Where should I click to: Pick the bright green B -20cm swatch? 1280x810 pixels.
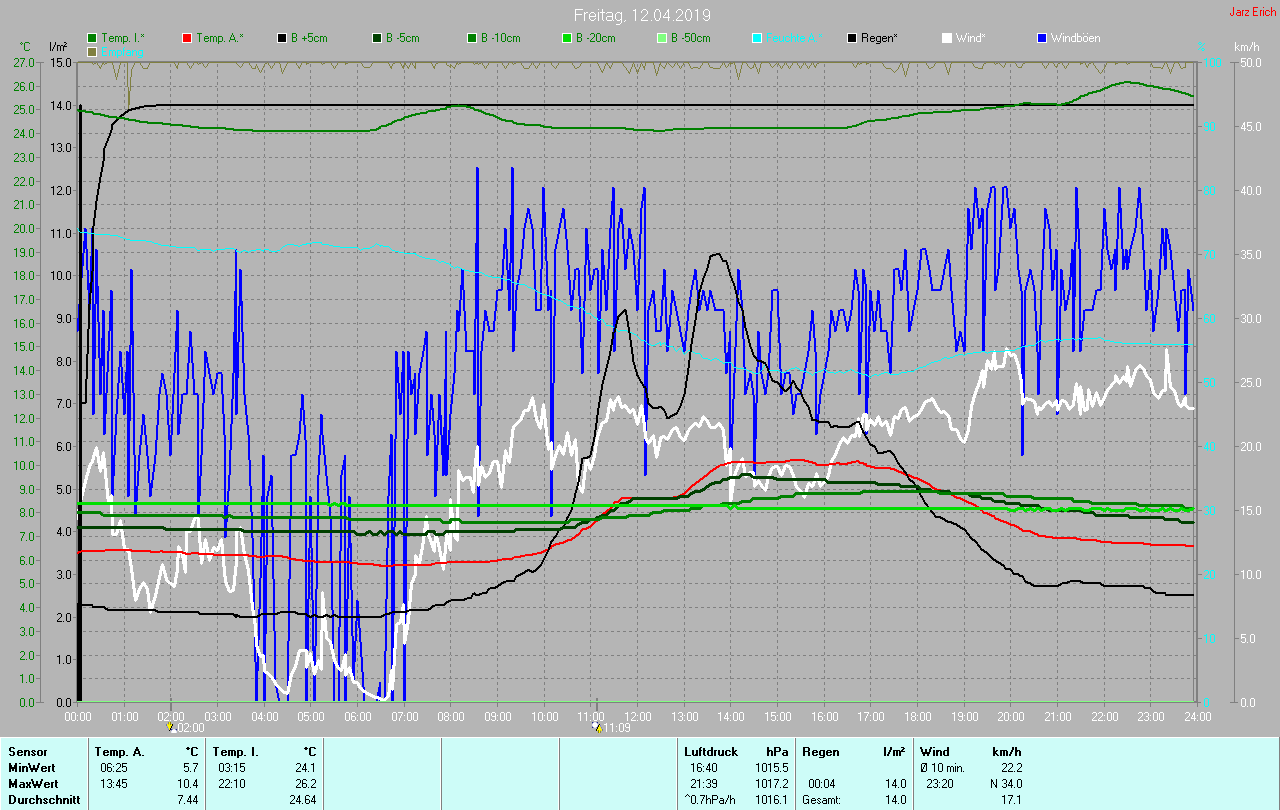coord(567,38)
